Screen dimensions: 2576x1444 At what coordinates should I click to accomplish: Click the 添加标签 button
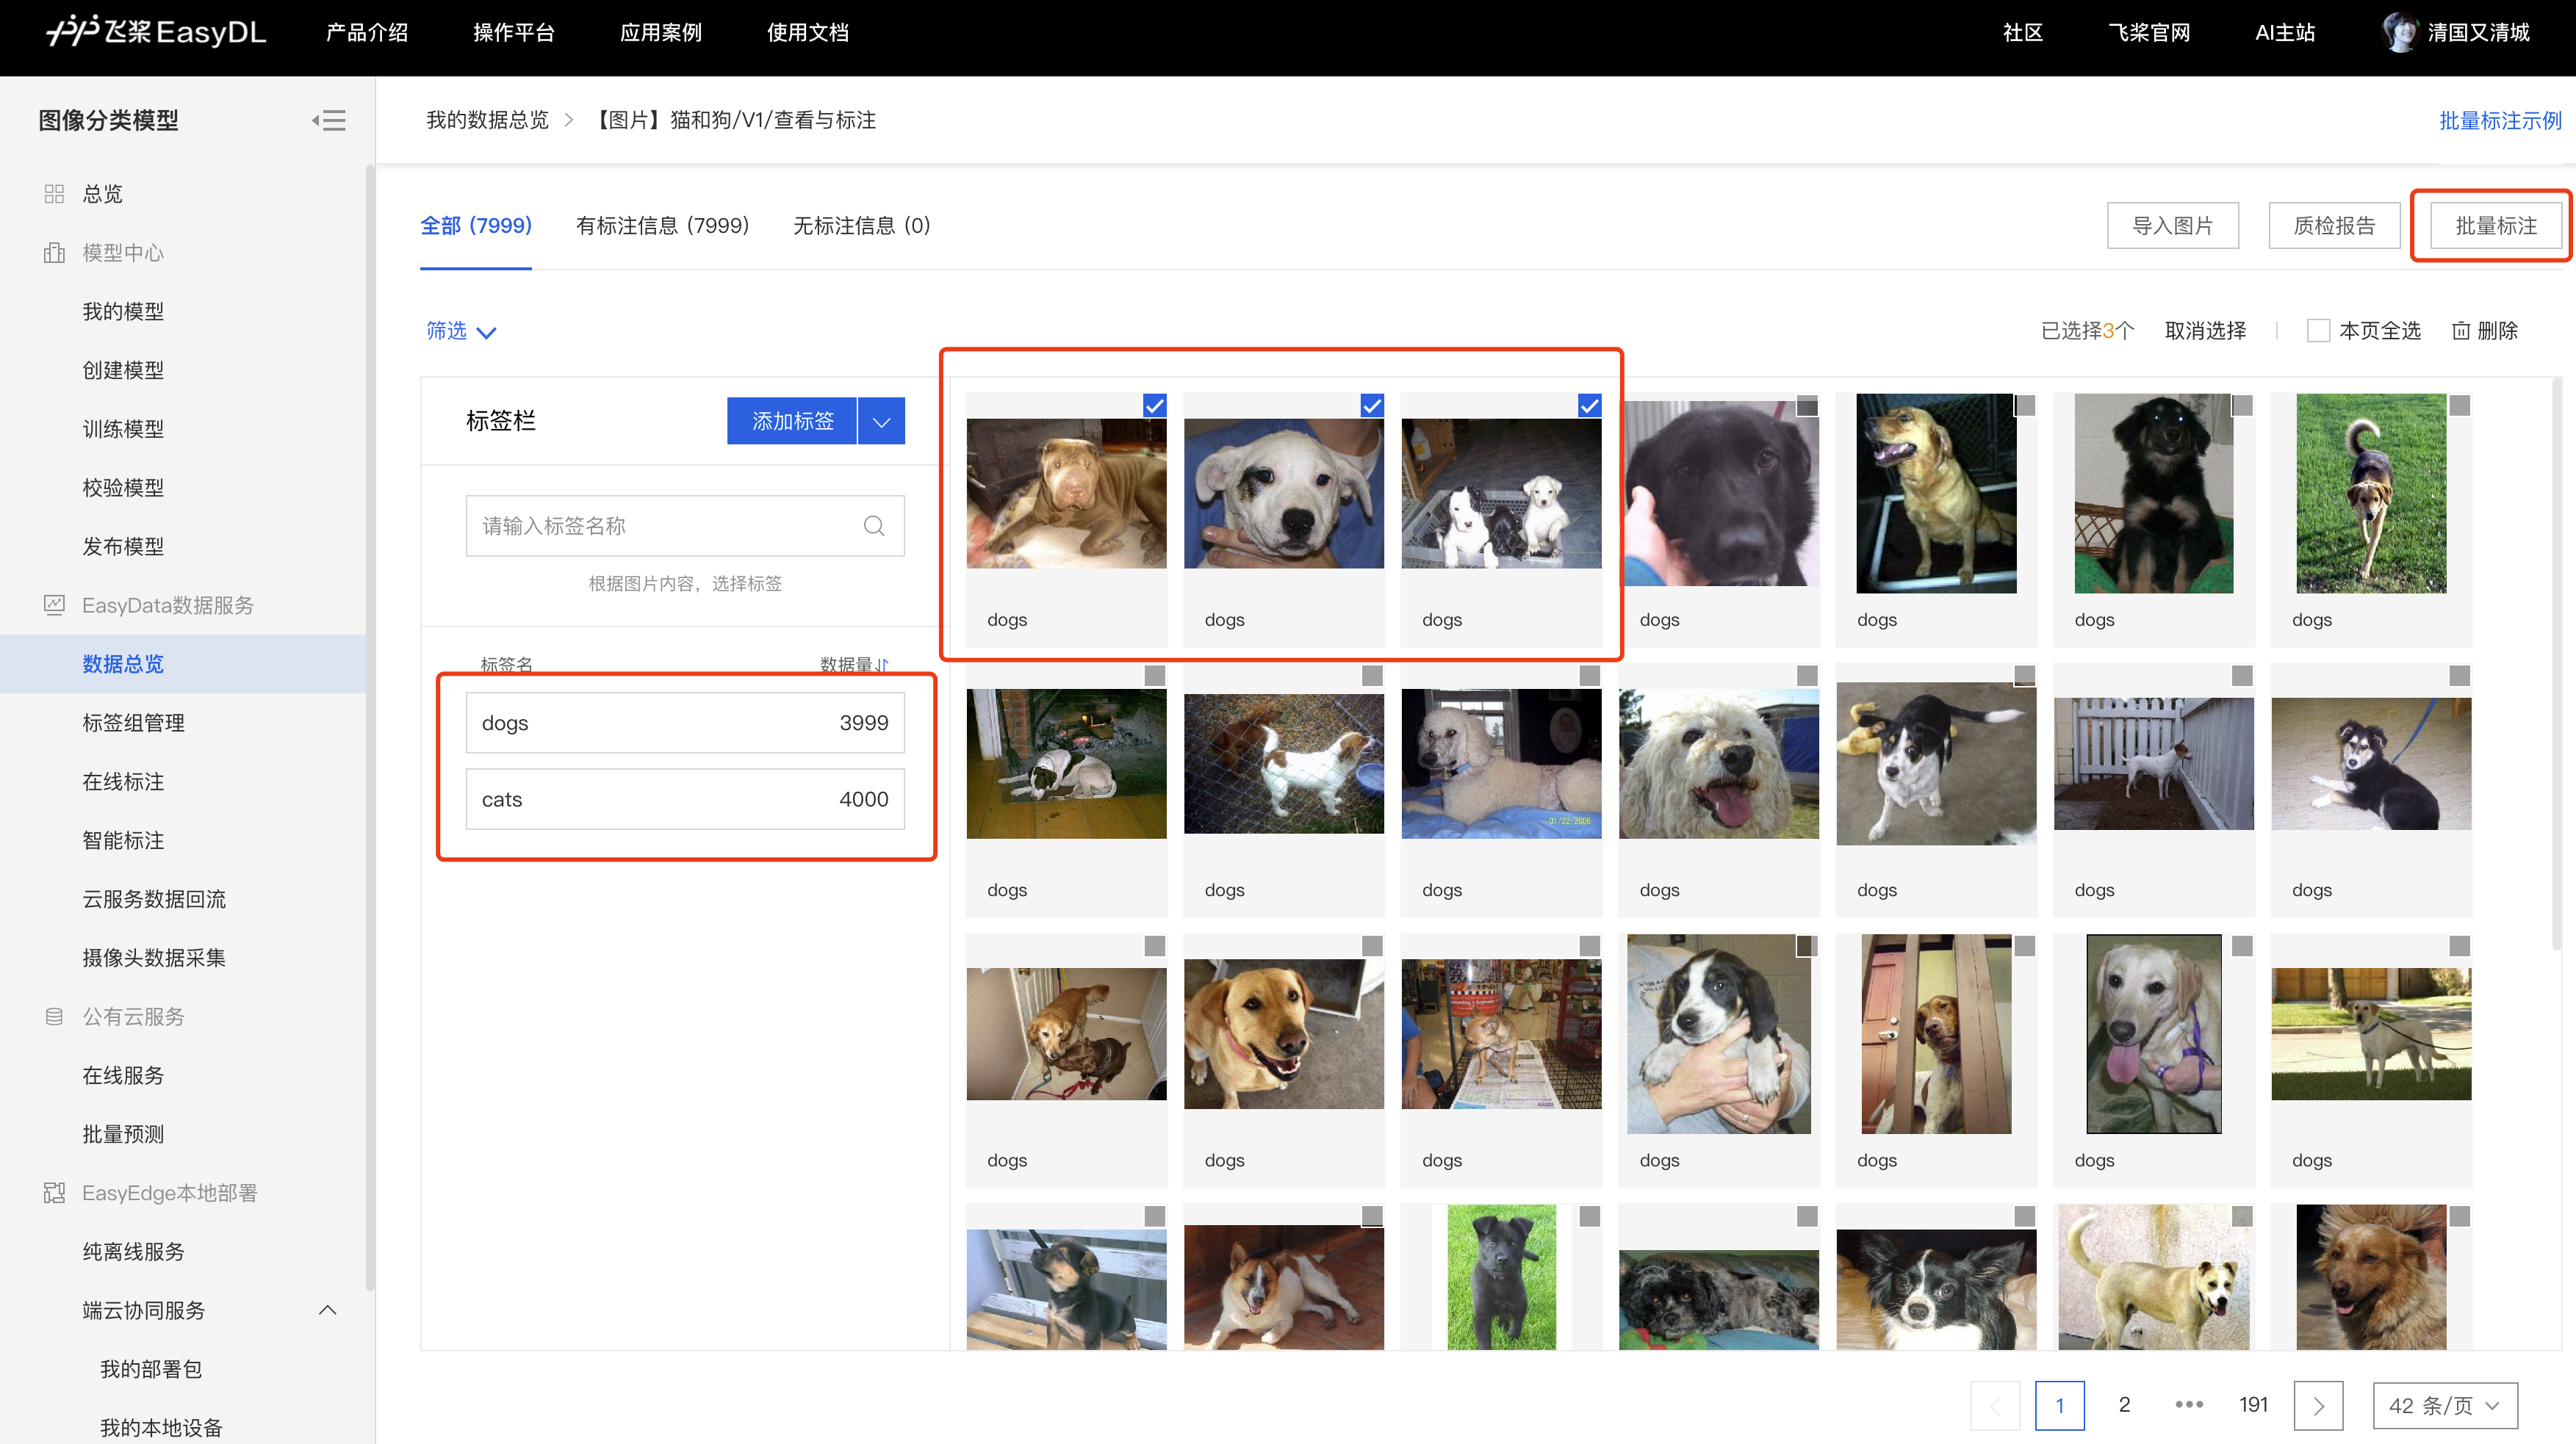792,421
